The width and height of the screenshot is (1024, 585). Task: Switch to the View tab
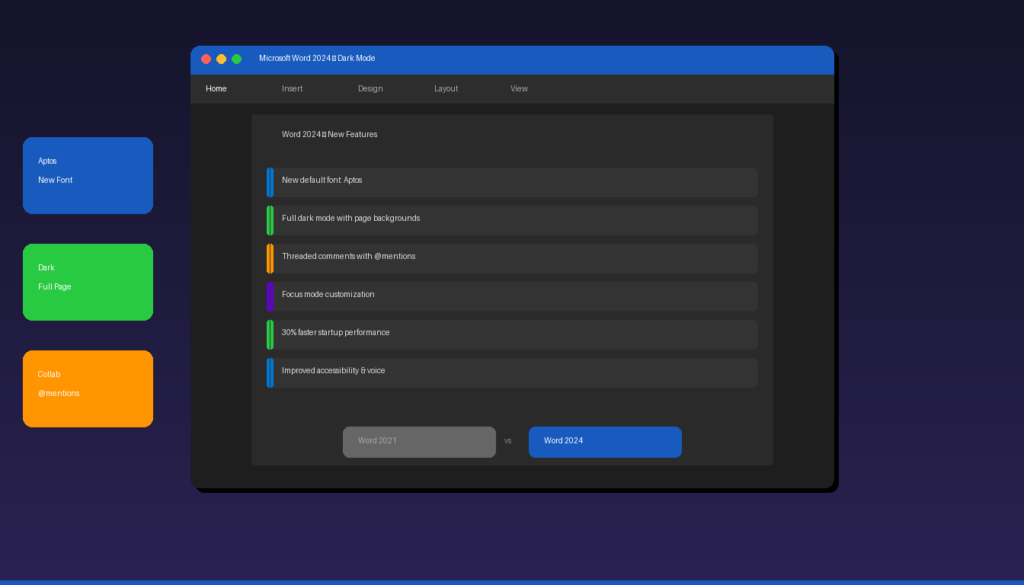click(518, 89)
